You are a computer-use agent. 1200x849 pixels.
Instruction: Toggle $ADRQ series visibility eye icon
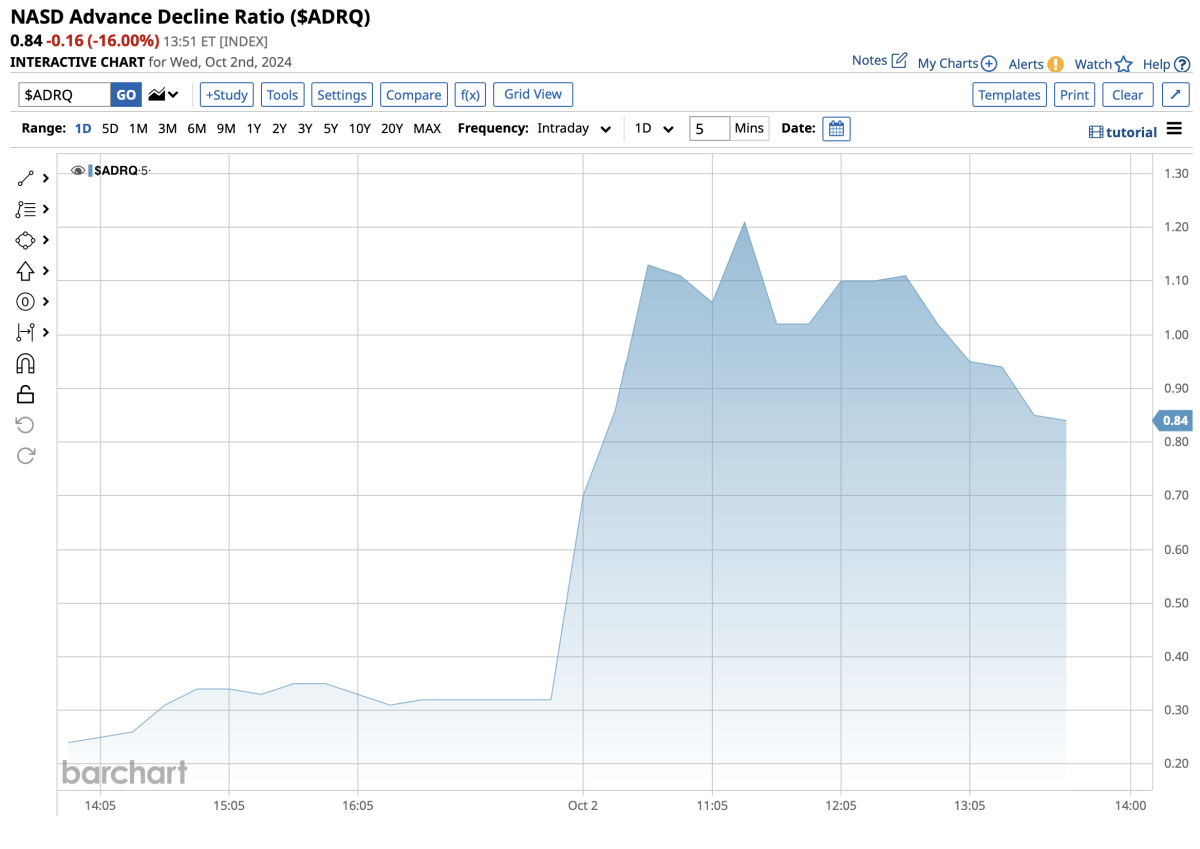(78, 171)
